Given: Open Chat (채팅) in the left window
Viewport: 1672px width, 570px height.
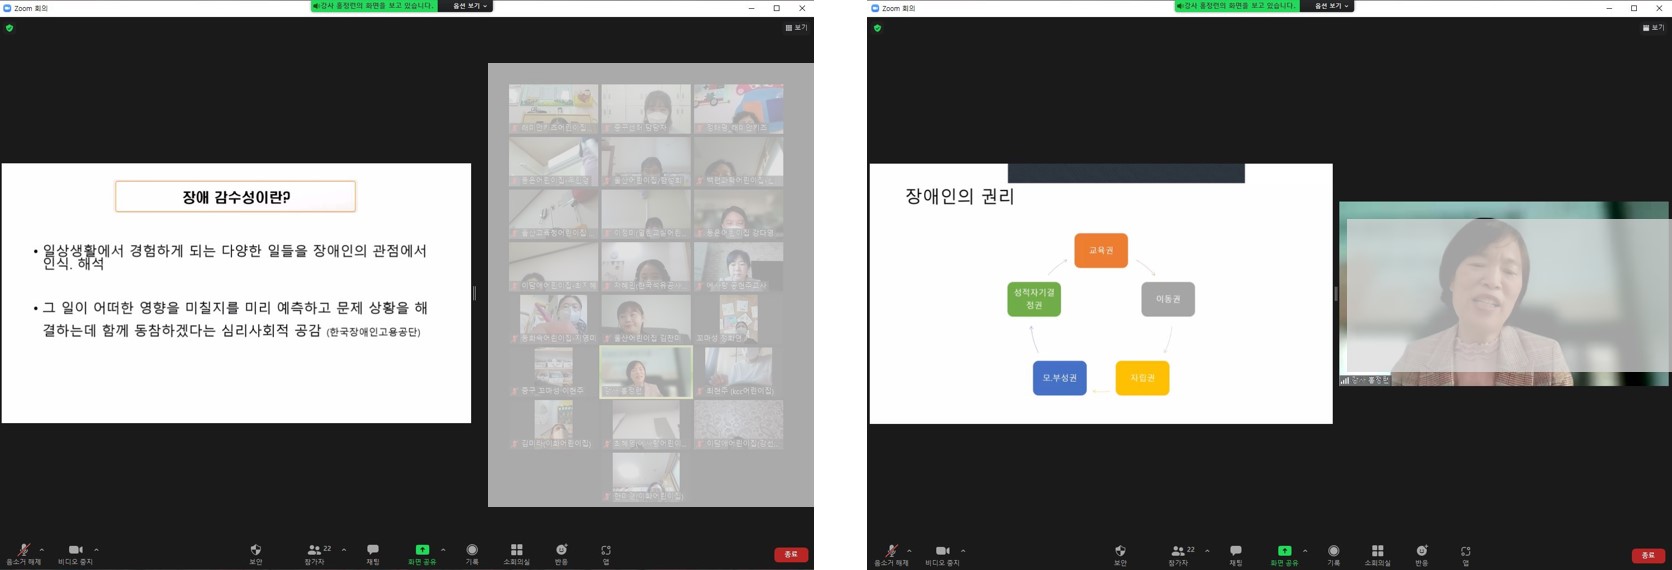Looking at the screenshot, I should pos(373,552).
